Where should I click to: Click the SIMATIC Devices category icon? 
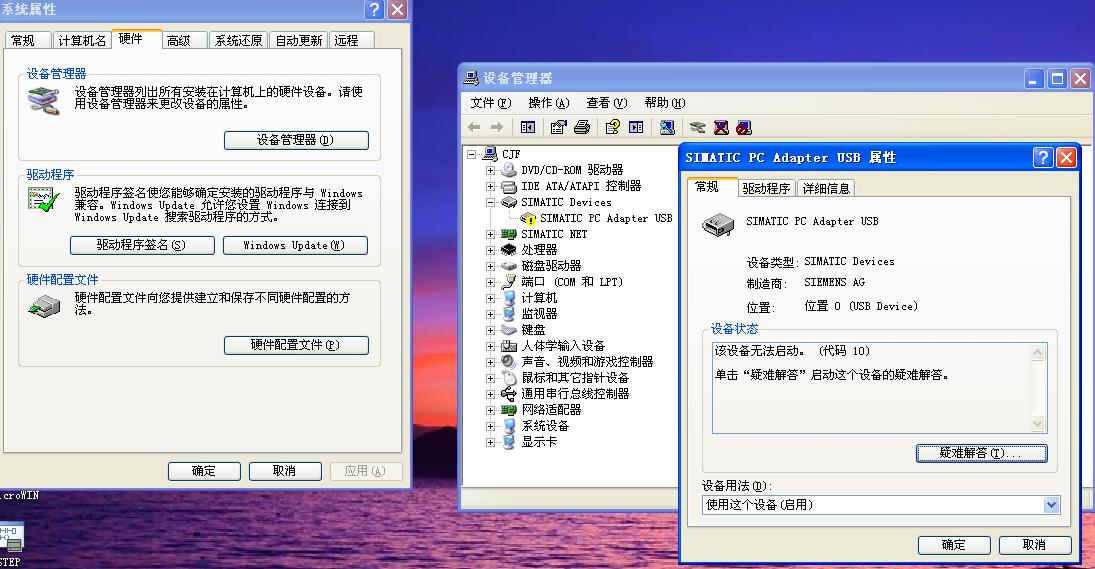509,202
